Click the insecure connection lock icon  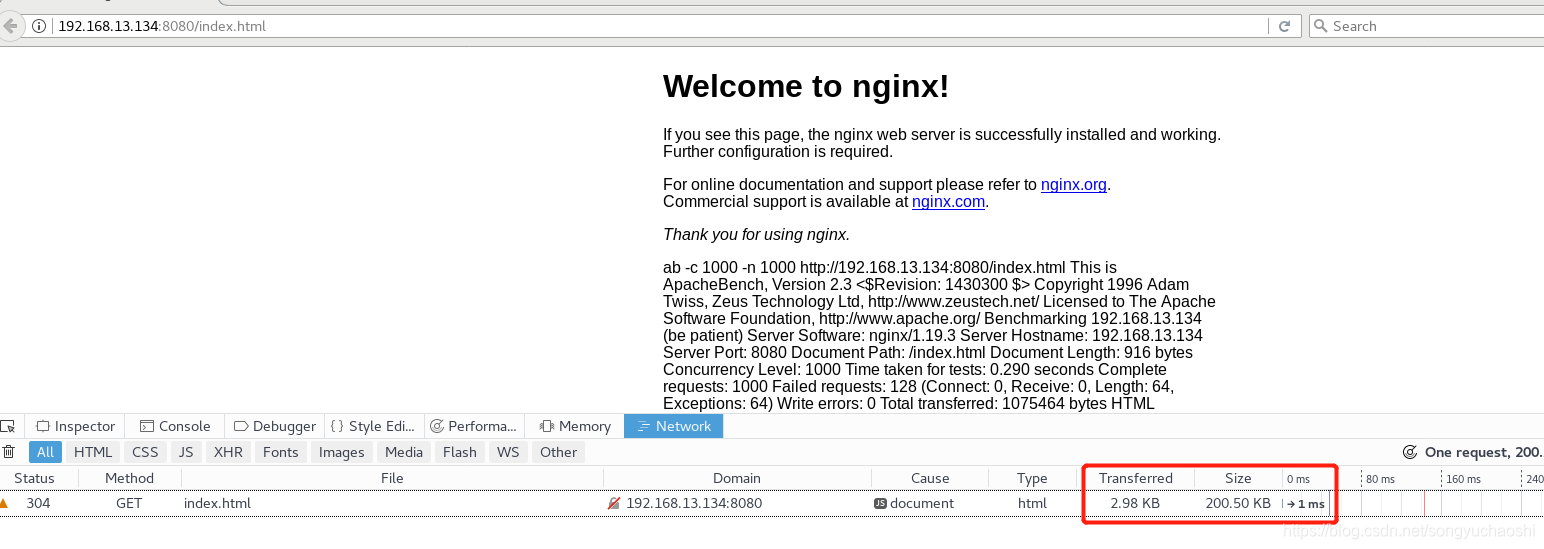tap(614, 503)
